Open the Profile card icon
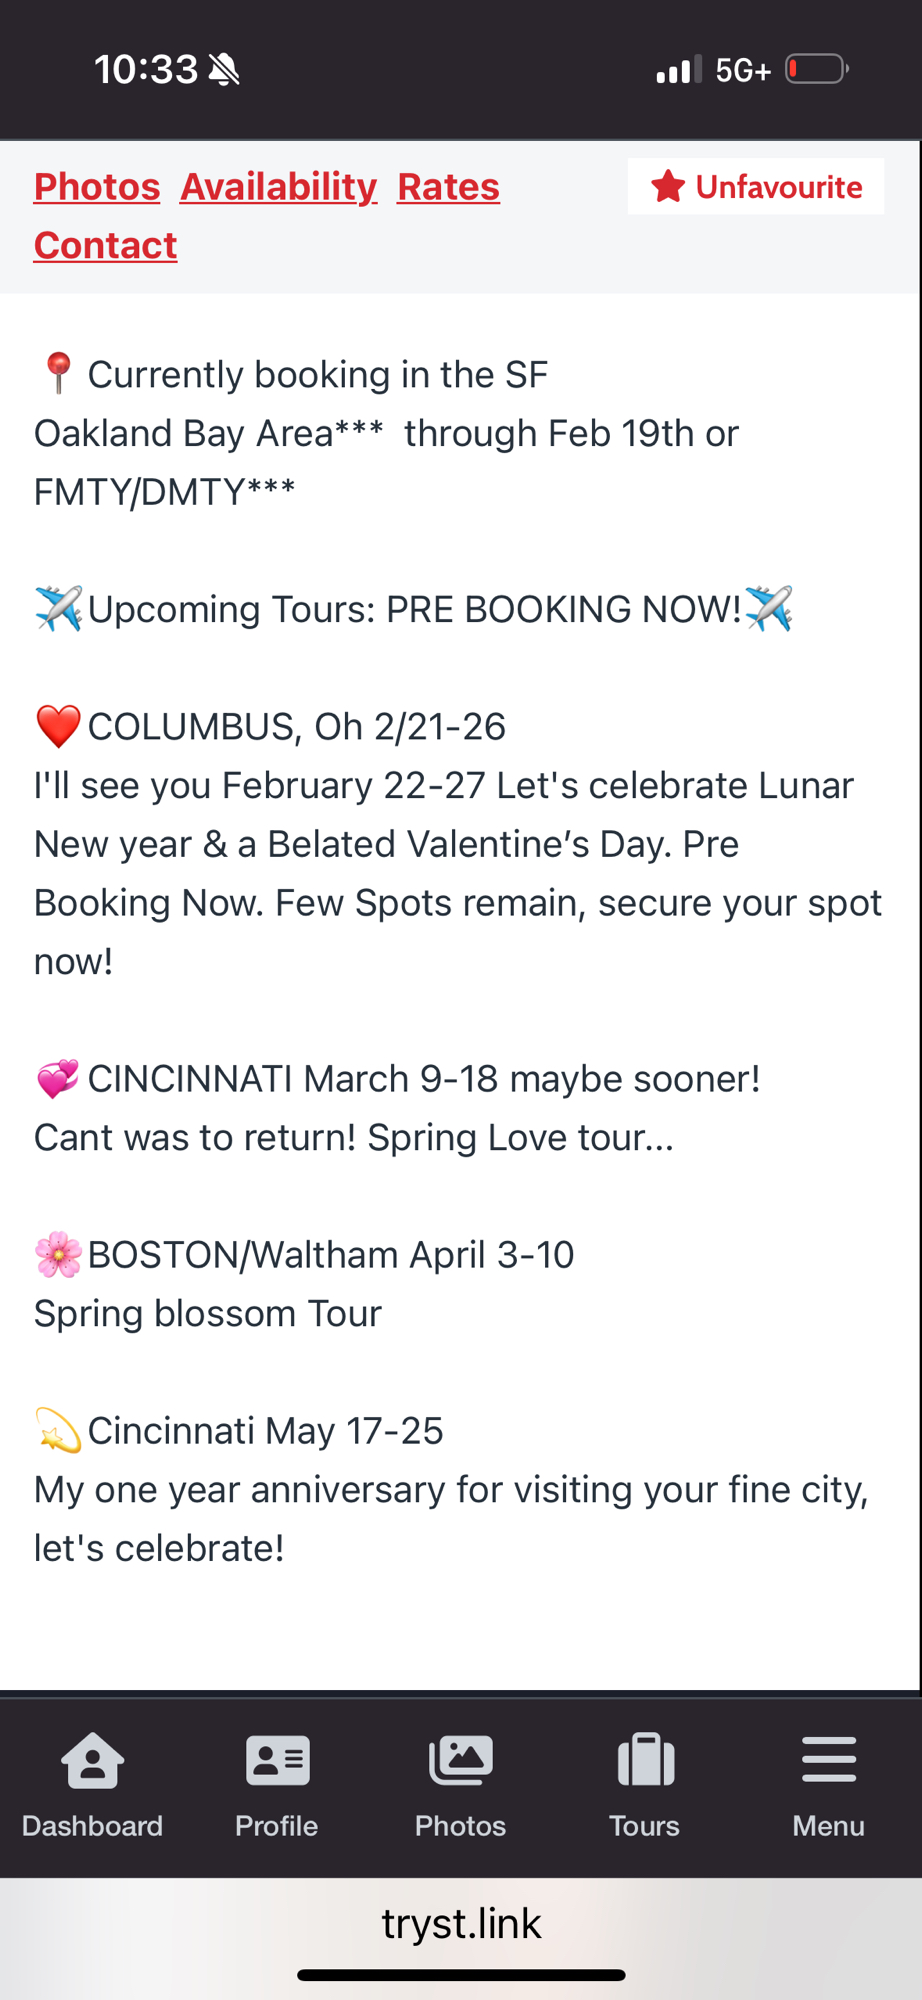This screenshot has width=922, height=2000. click(x=277, y=1761)
